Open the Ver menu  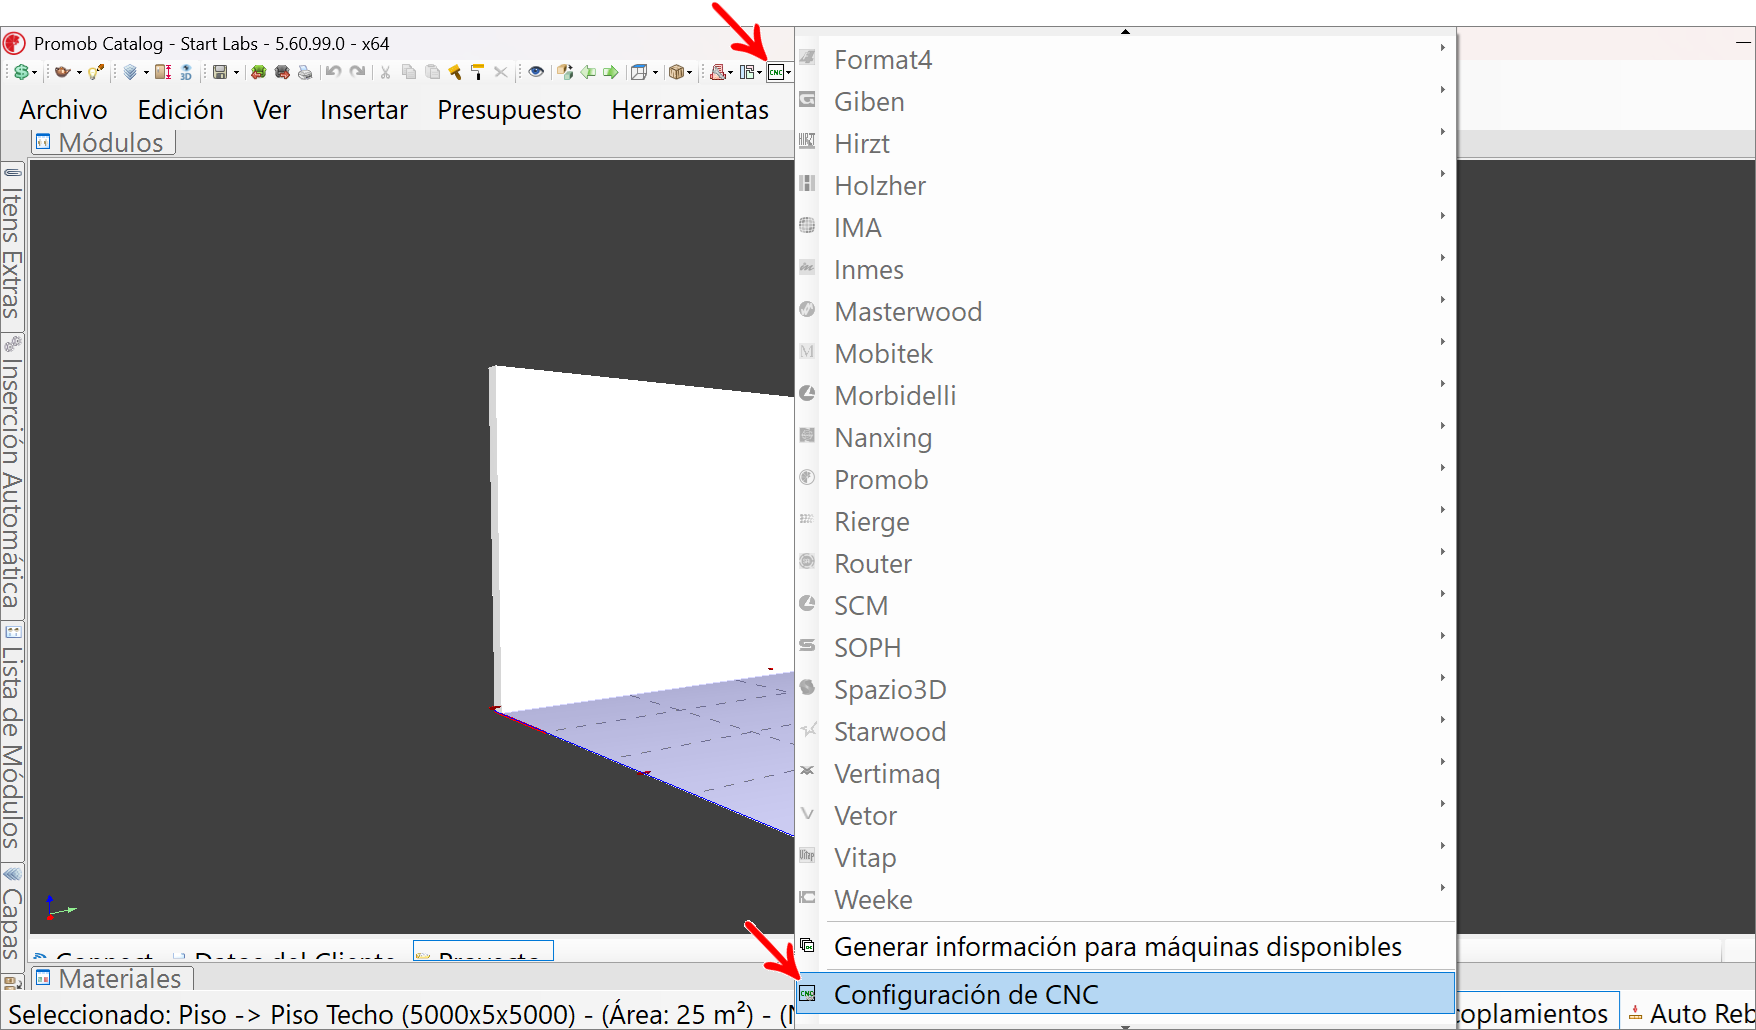[x=272, y=110]
